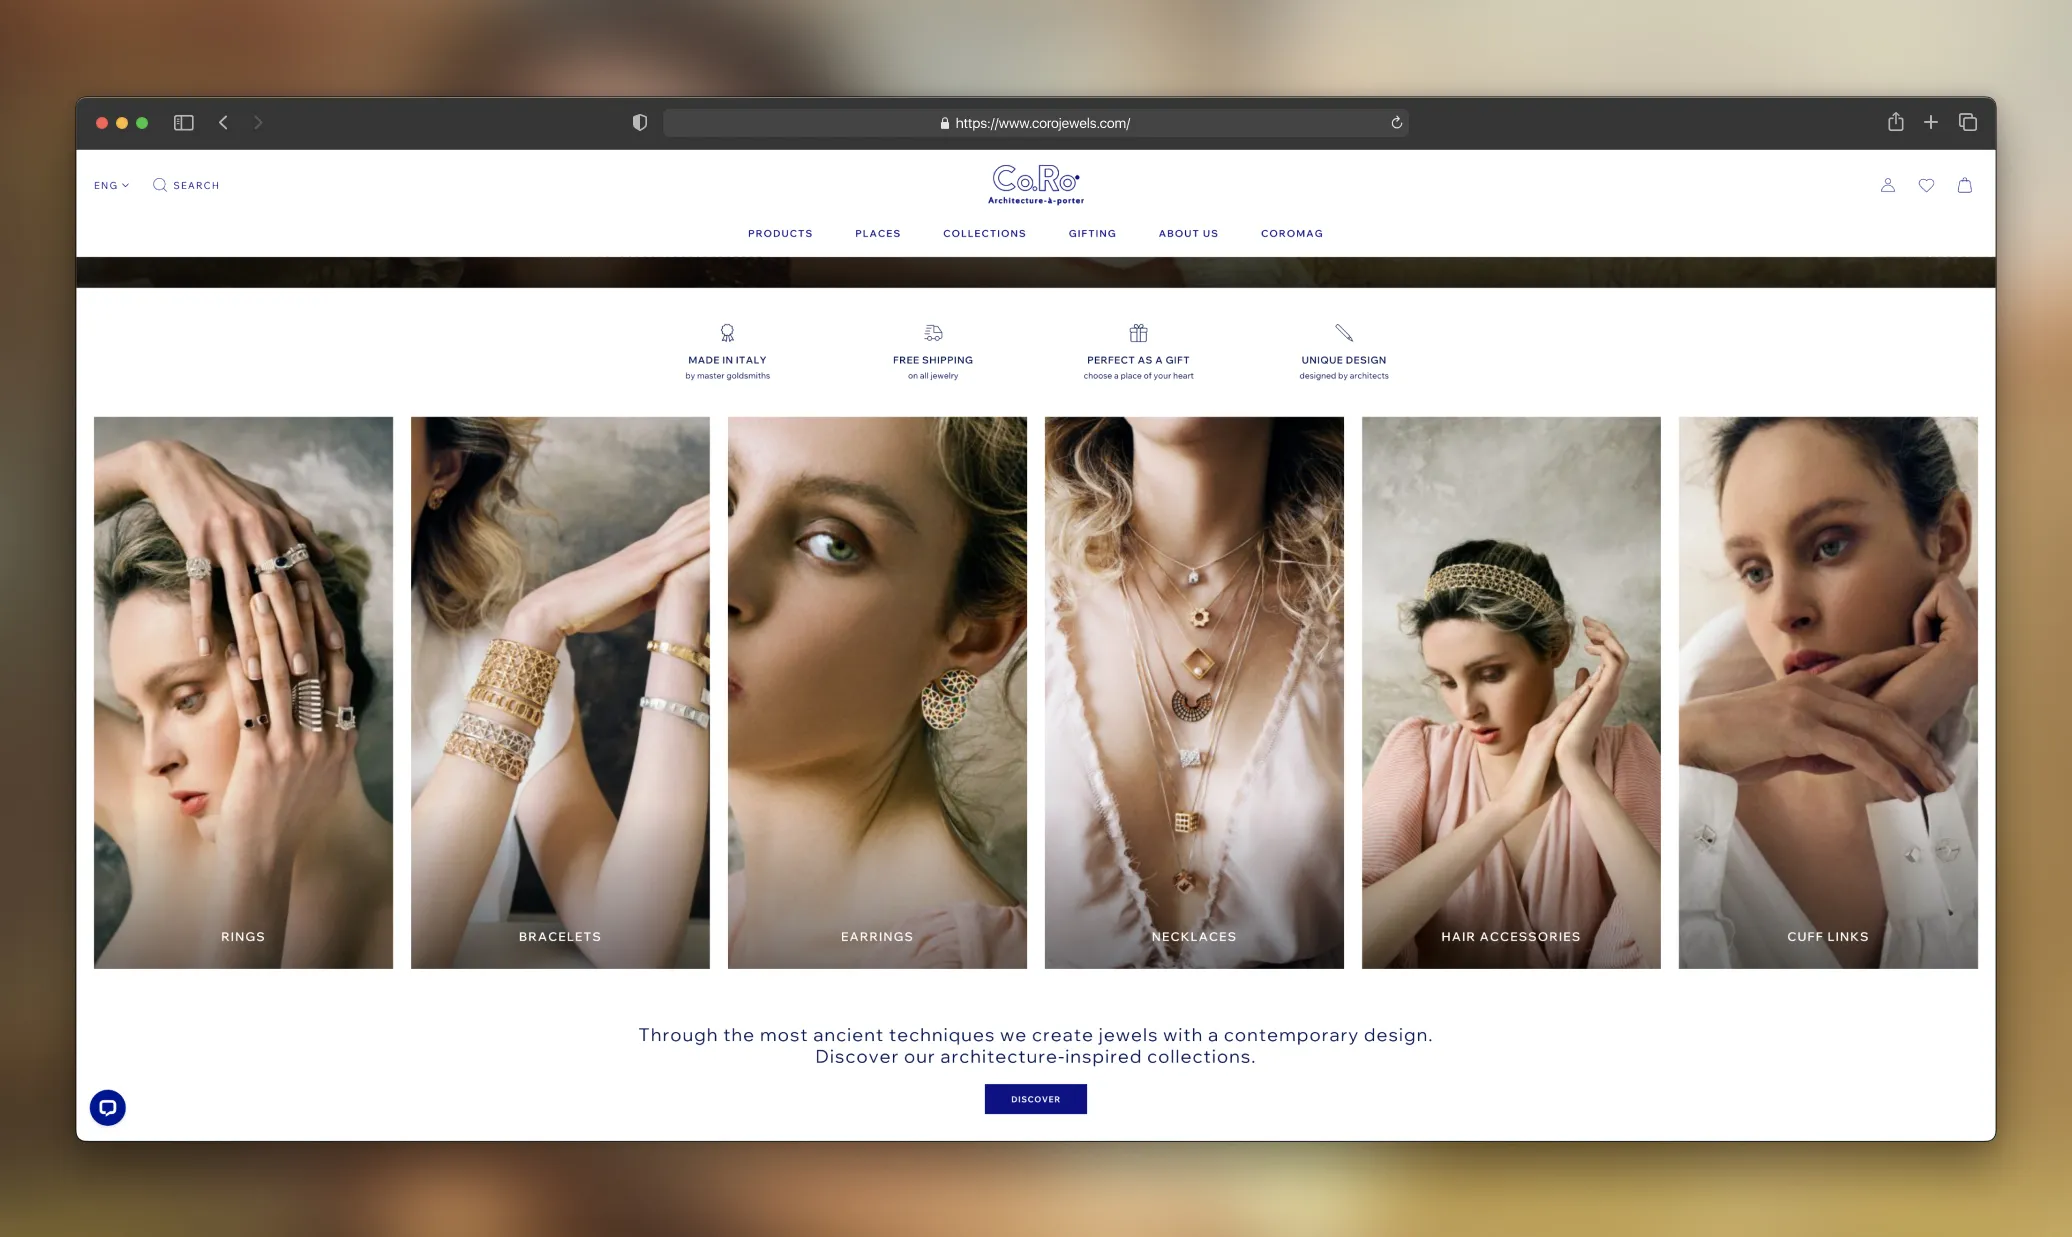Toggle the Safari sidebar icon
Screen dimensions: 2072x1237
tap(184, 123)
